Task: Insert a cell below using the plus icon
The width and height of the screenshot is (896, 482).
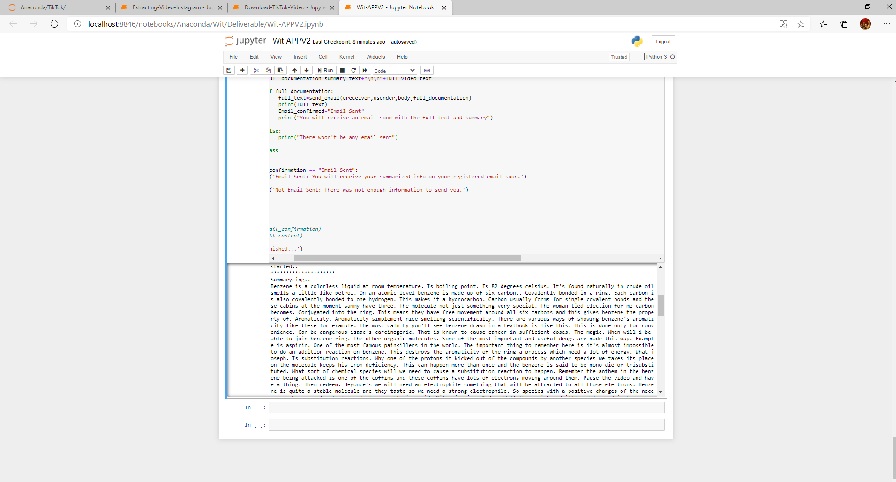Action: [242, 70]
